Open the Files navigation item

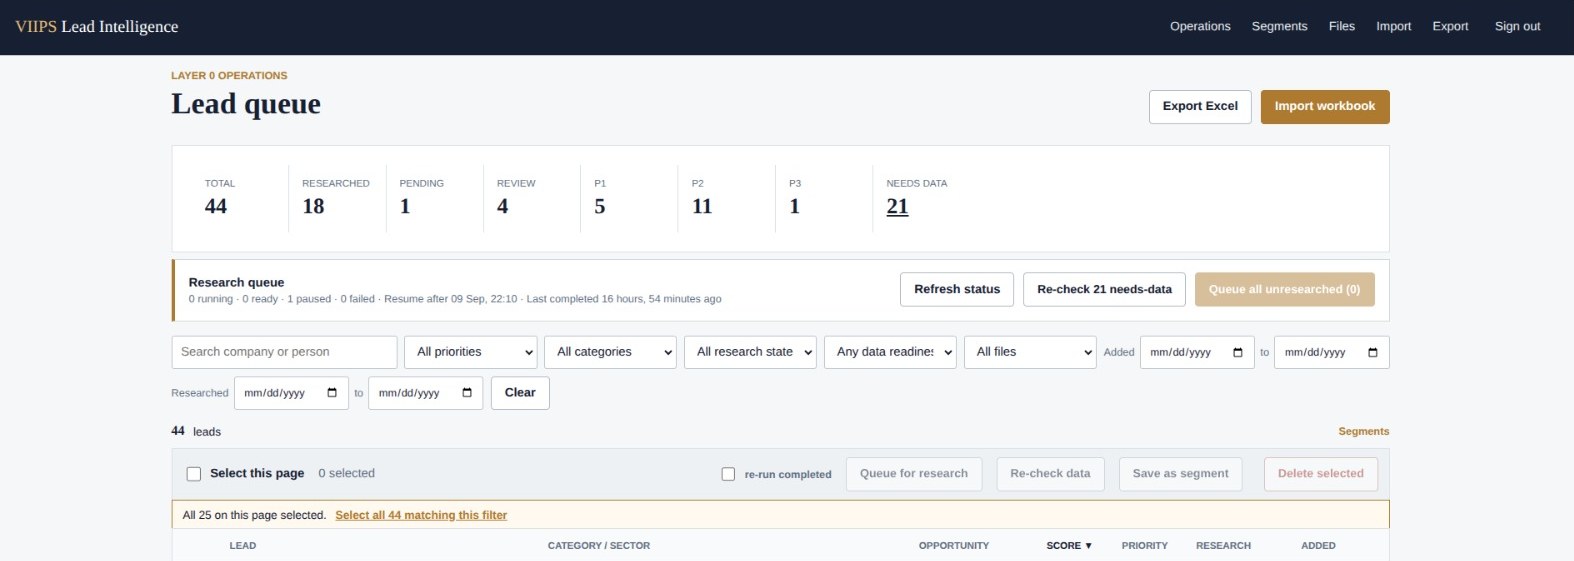1341,26
